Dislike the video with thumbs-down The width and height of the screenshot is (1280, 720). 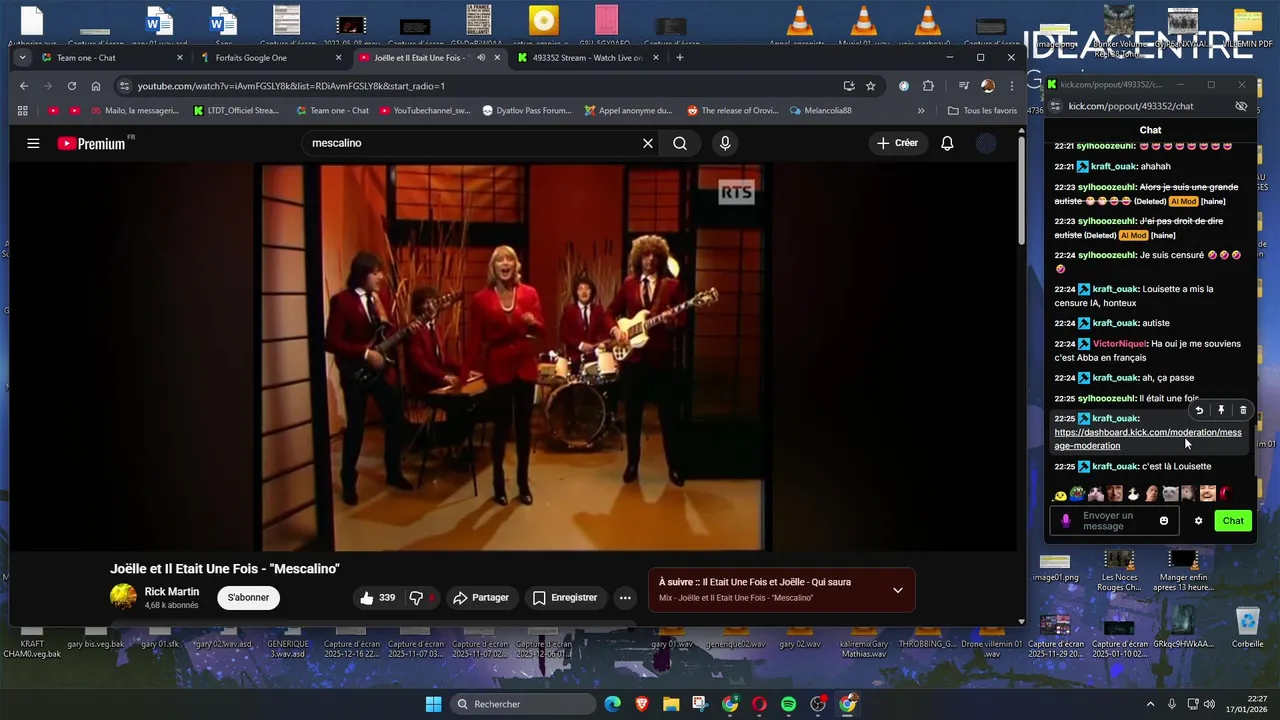point(417,598)
